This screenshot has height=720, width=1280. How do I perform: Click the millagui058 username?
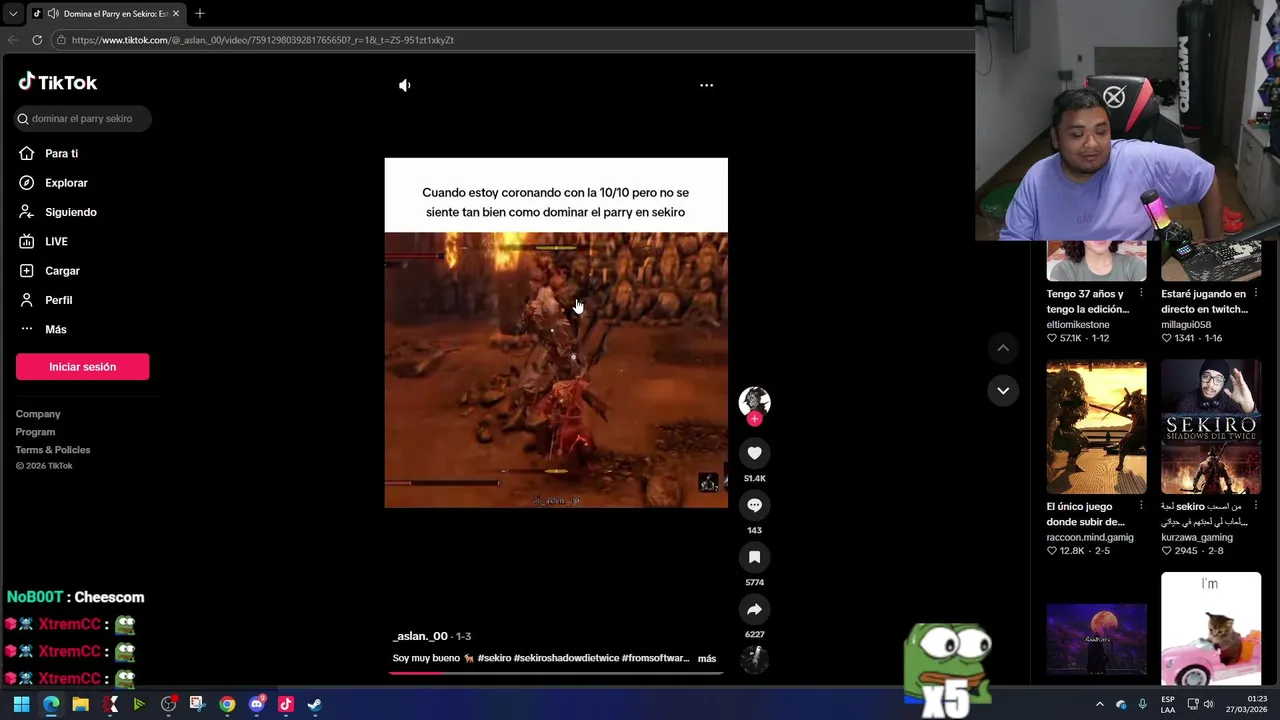pyautogui.click(x=1186, y=325)
